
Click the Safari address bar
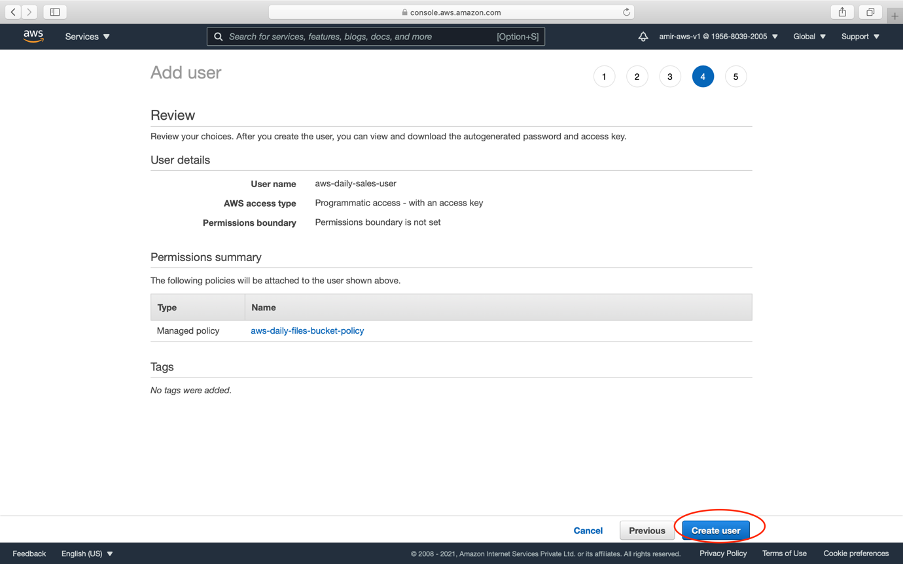click(x=451, y=12)
